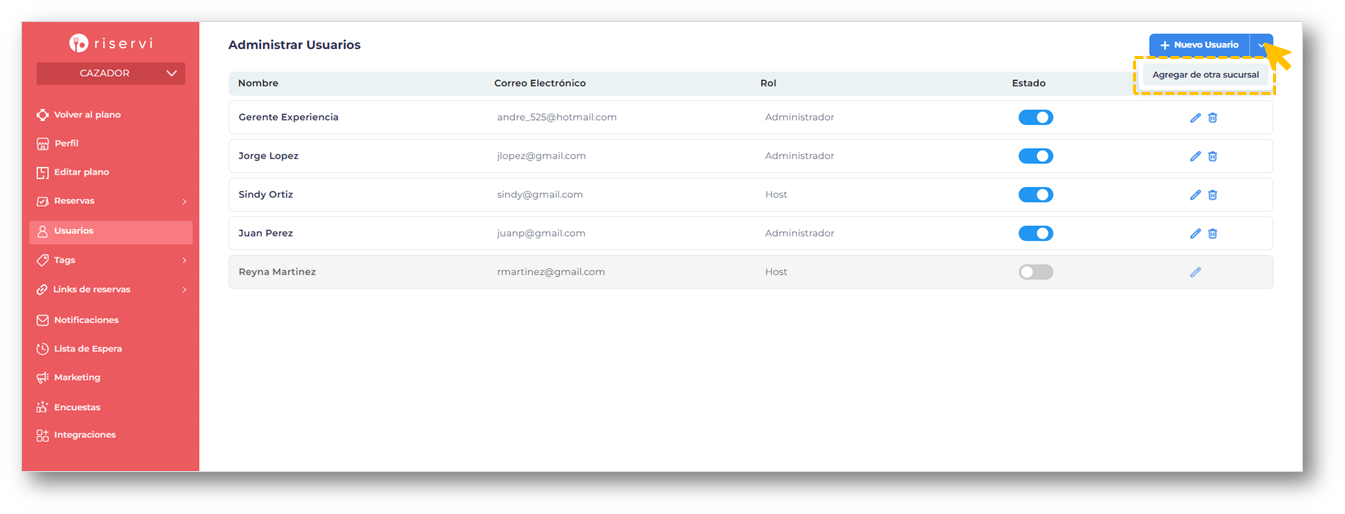Delete Gerente Experiencia with the trash icon
The width and height of the screenshot is (1345, 514).
click(1213, 118)
